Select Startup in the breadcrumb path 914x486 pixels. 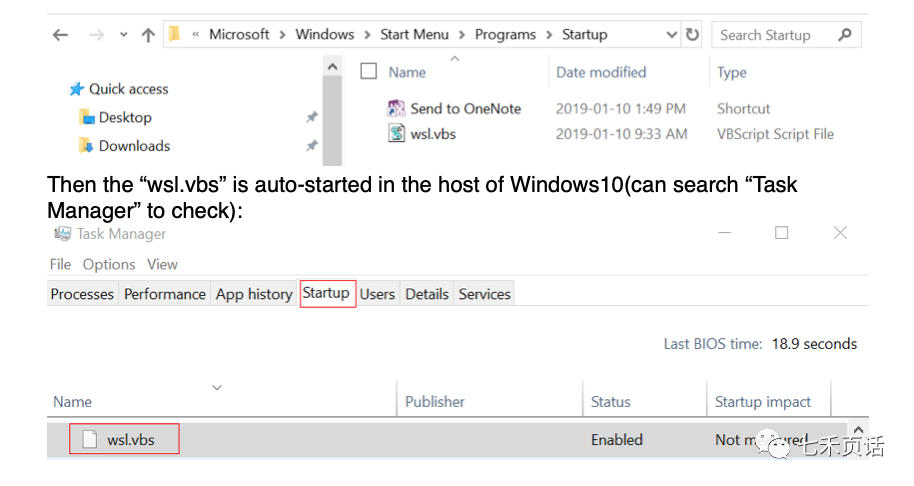585,35
